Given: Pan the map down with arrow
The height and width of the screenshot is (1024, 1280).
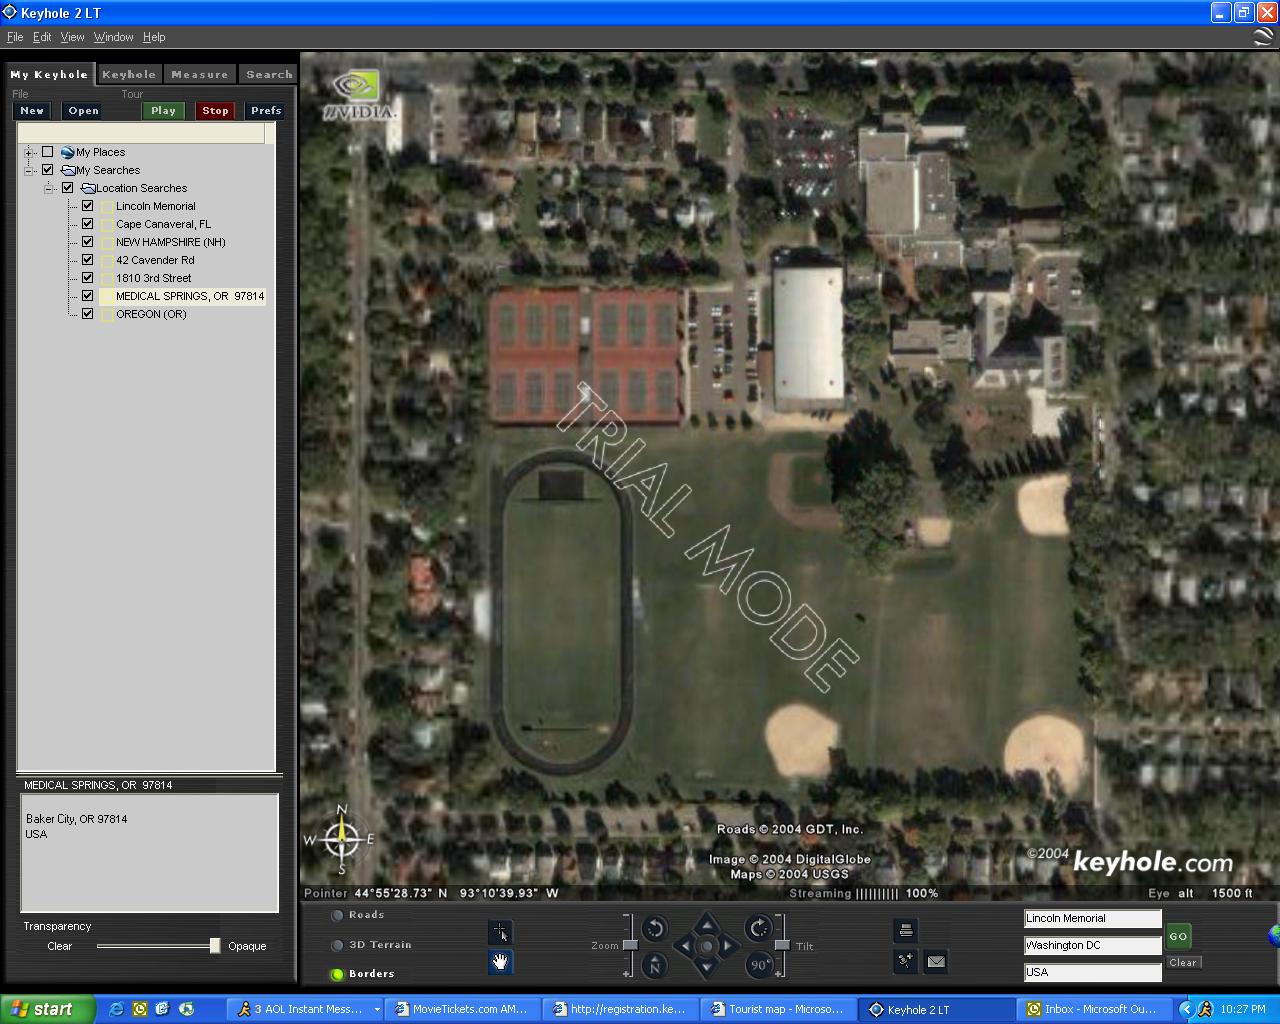Looking at the screenshot, I should (x=707, y=968).
